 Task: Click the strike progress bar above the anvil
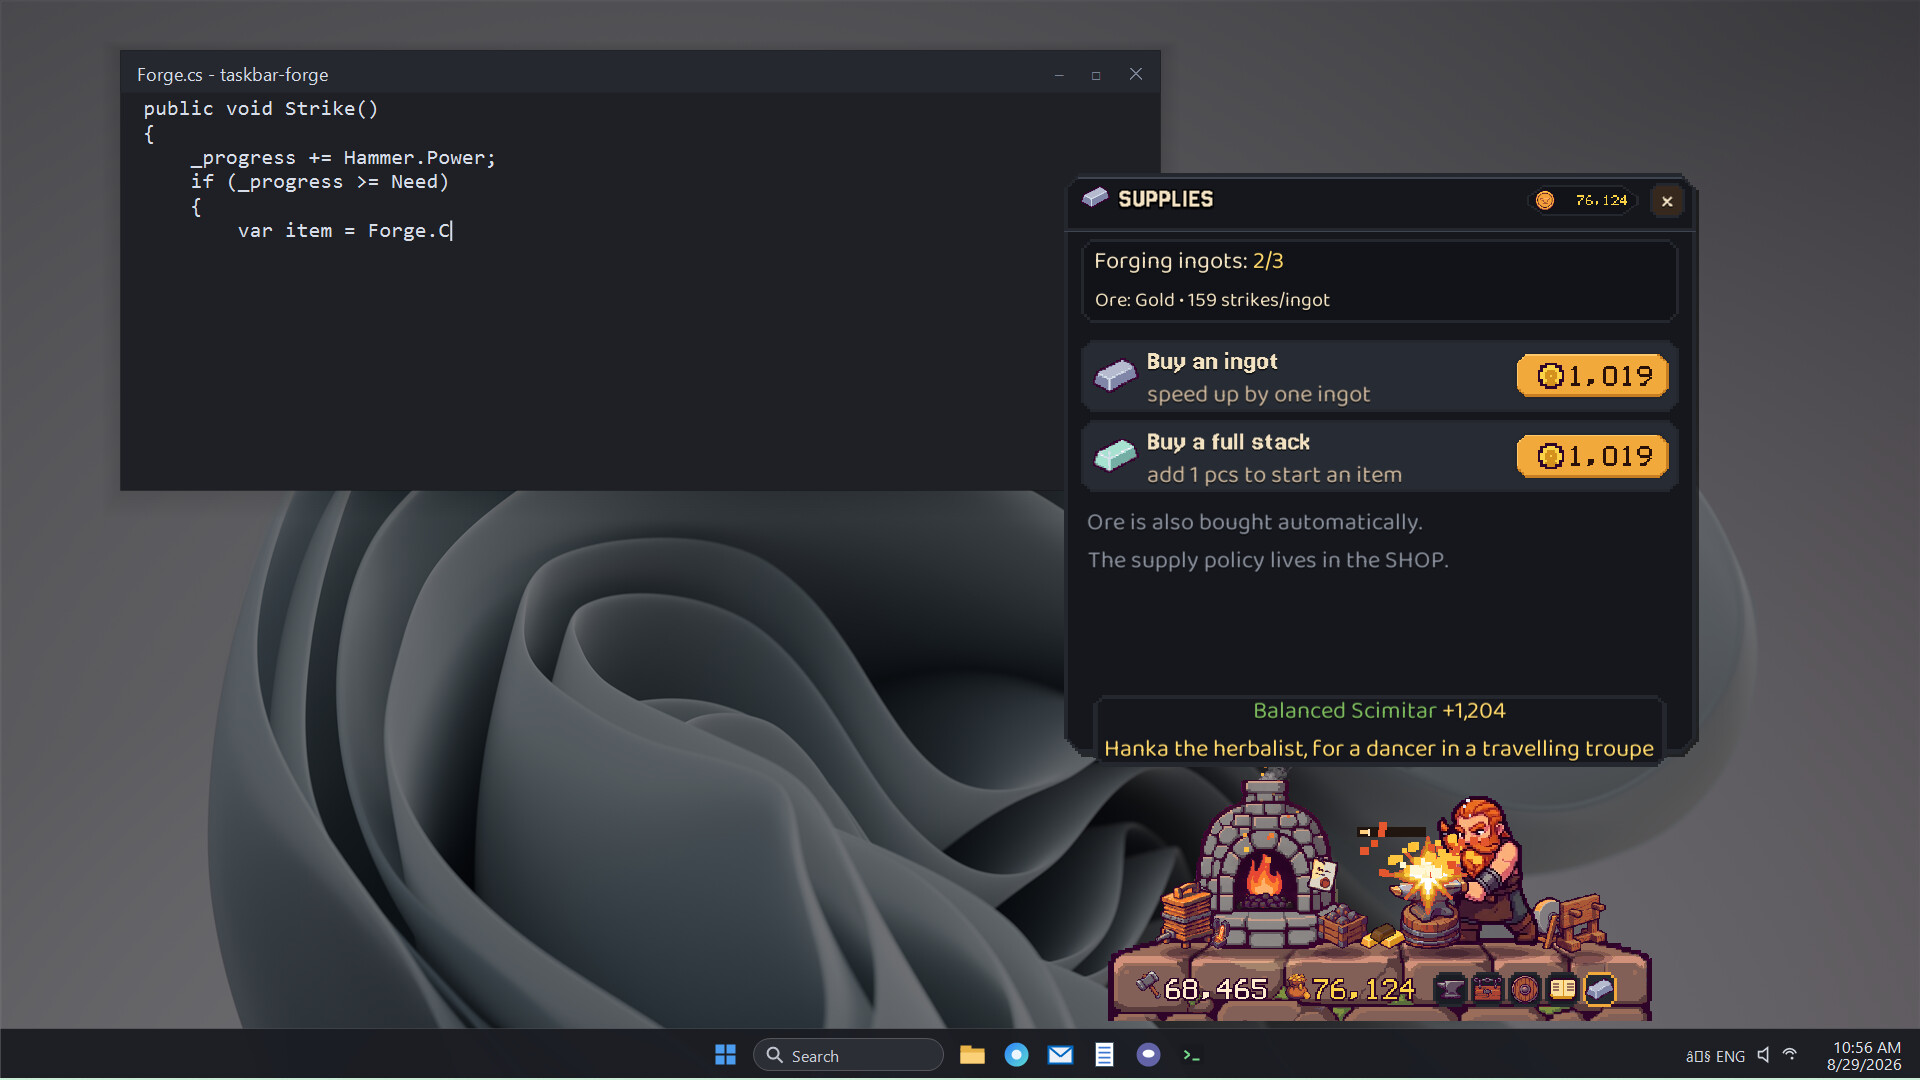point(1392,832)
